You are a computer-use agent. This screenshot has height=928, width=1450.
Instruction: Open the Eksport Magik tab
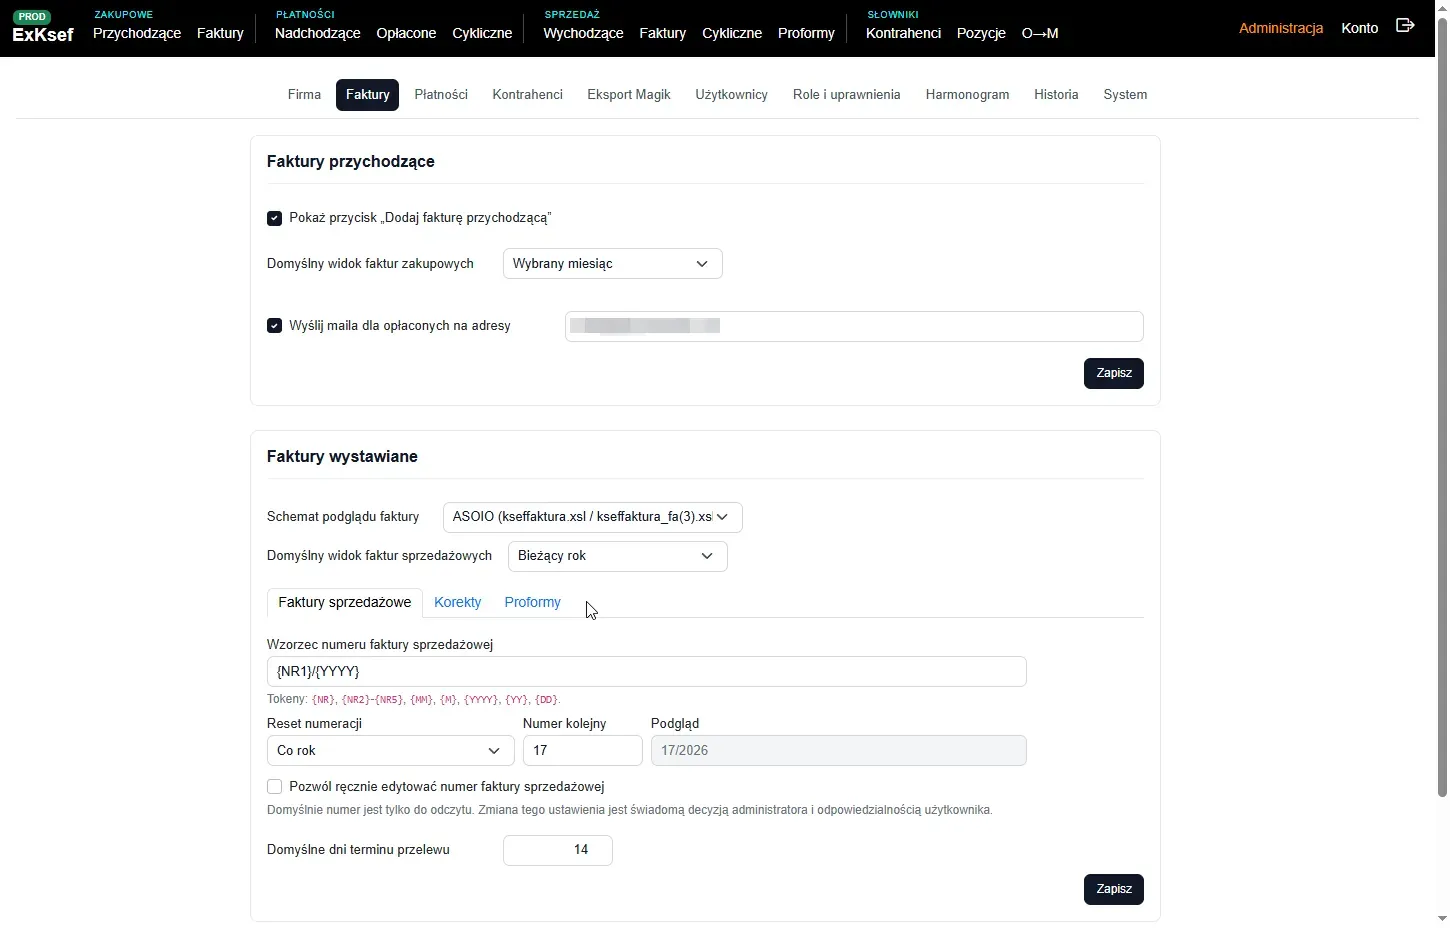point(629,95)
